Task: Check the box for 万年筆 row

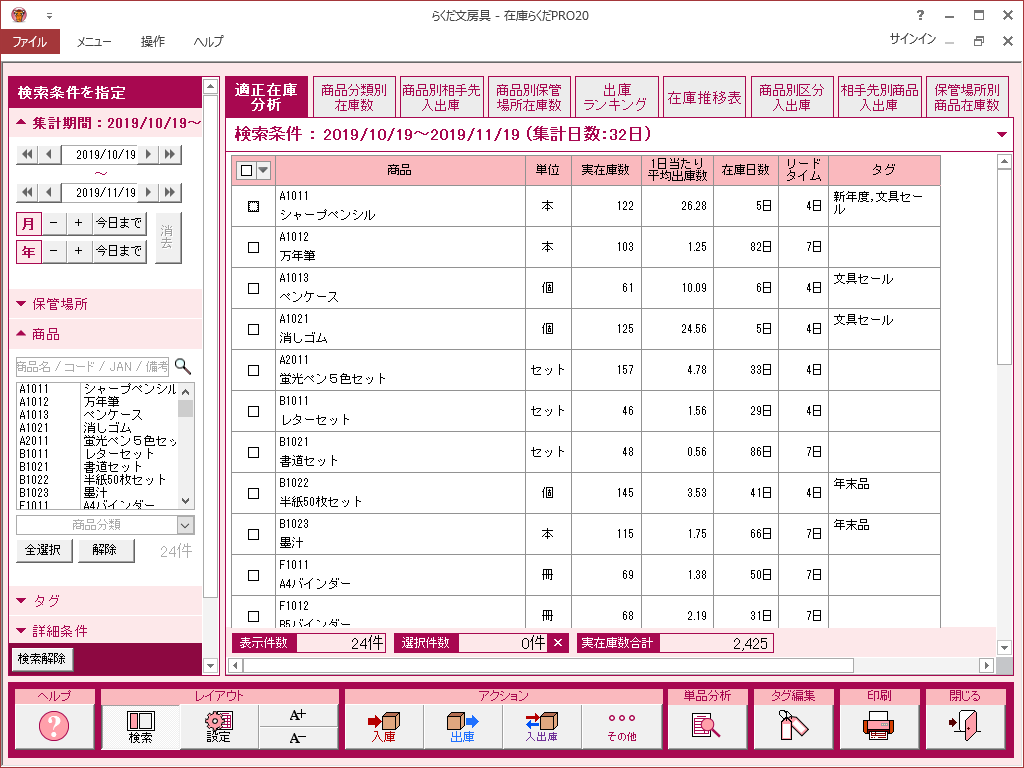Action: coord(253,247)
